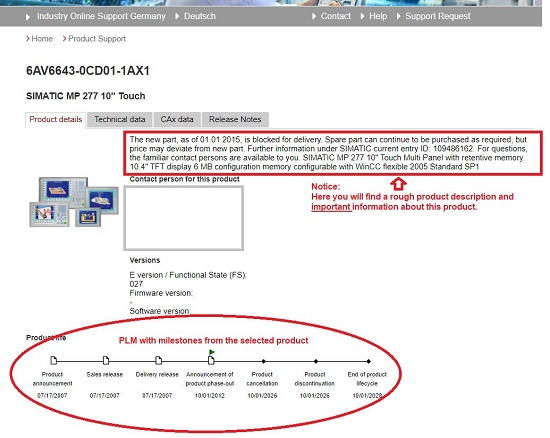Screen dimensions: 550x438
Task: Click the SIMATIC MP 277 10" Touch title
Action: pos(86,96)
